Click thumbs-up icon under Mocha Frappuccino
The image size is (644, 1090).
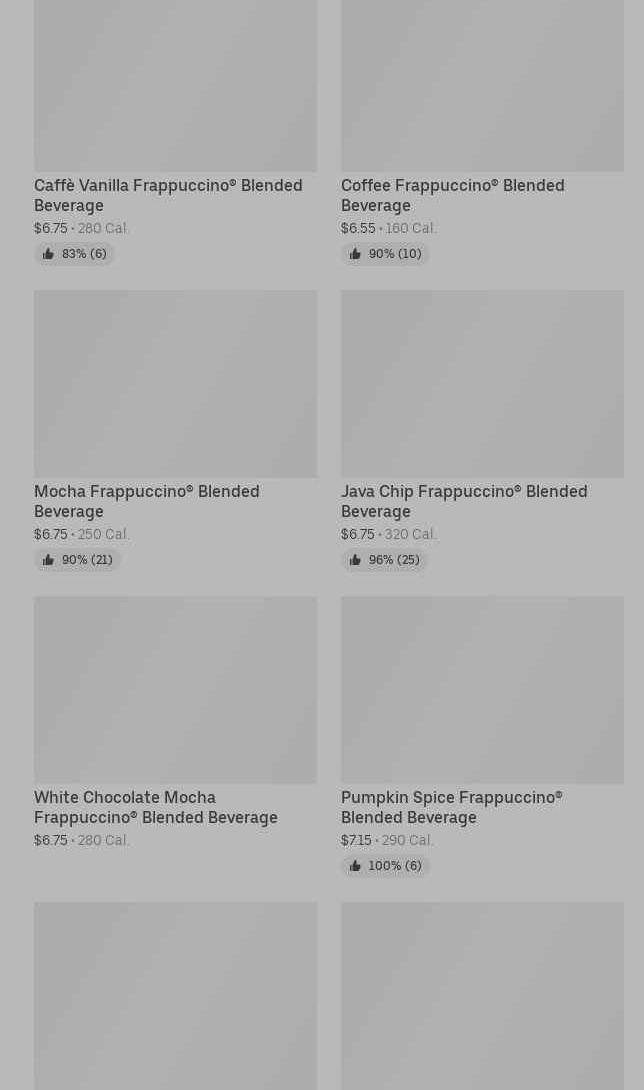click(48, 560)
